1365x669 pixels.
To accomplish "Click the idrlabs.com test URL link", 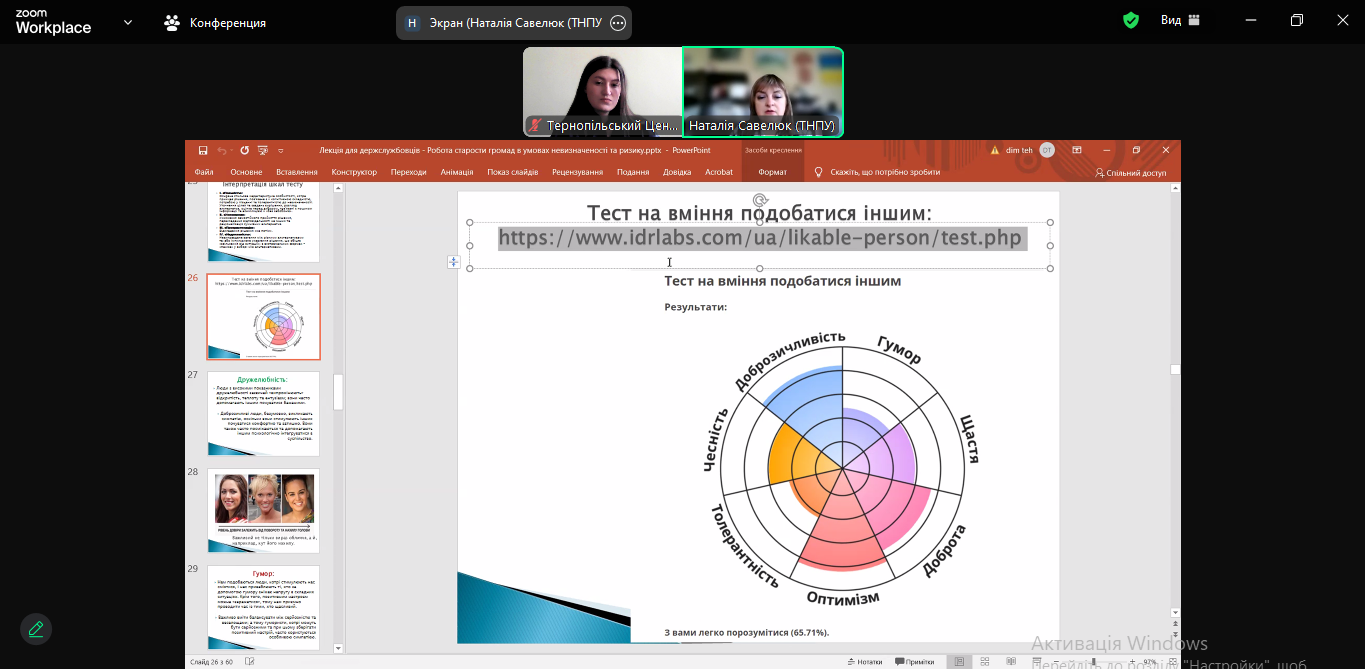I will (760, 238).
